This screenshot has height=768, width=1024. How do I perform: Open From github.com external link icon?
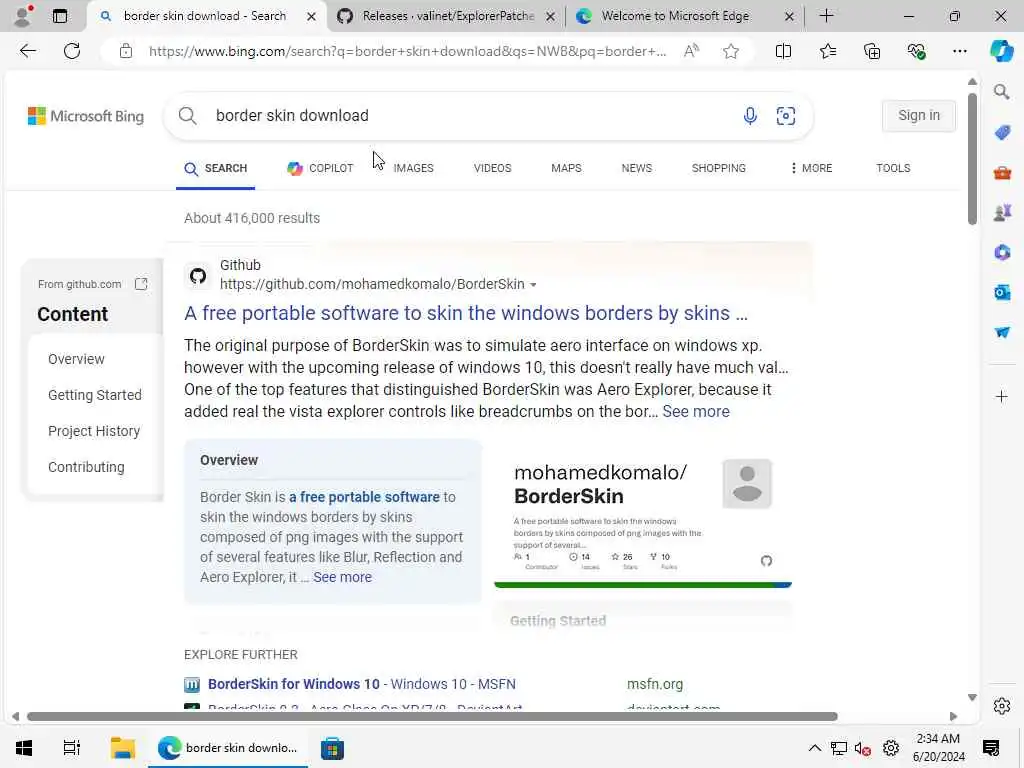(141, 284)
